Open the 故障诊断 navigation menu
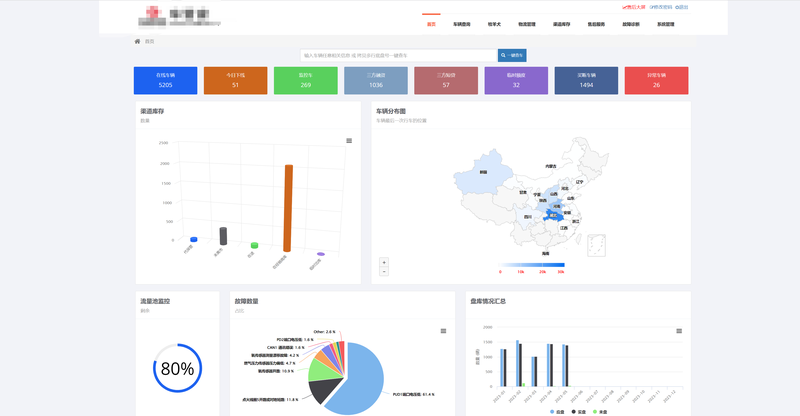Image resolution: width=800 pixels, height=416 pixels. (631, 24)
